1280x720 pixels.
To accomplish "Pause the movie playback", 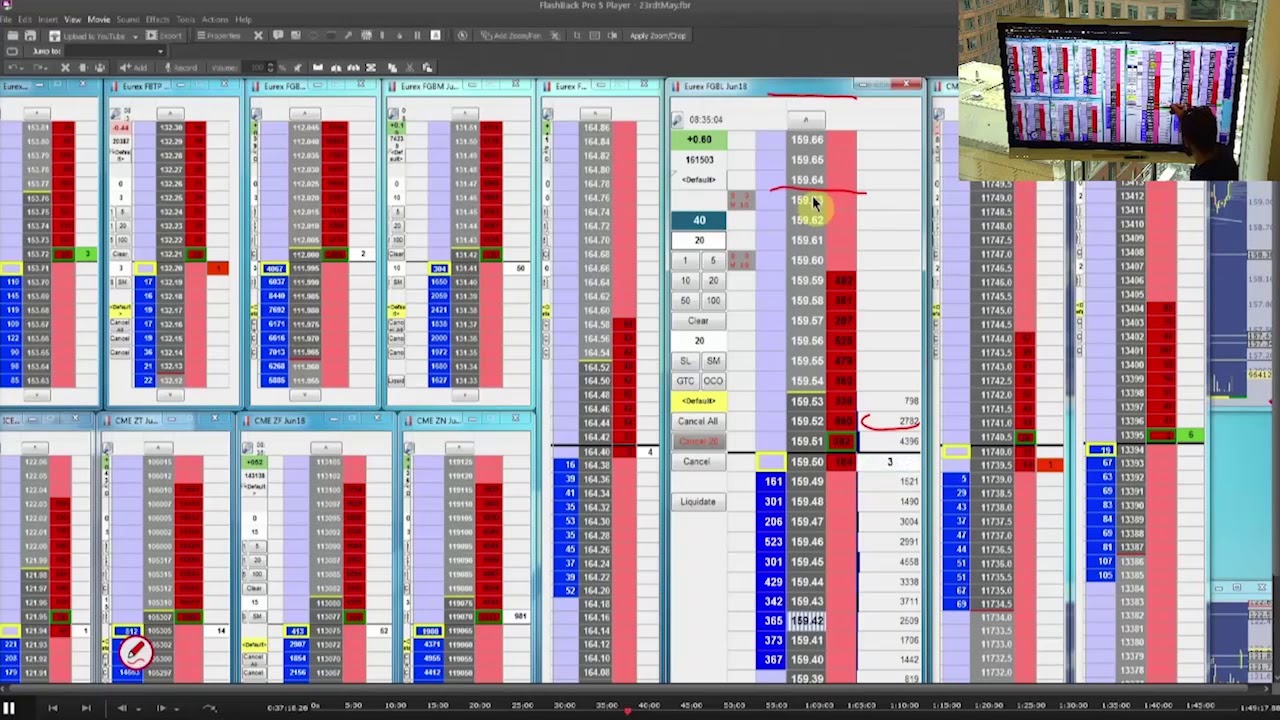I will click(x=9, y=708).
